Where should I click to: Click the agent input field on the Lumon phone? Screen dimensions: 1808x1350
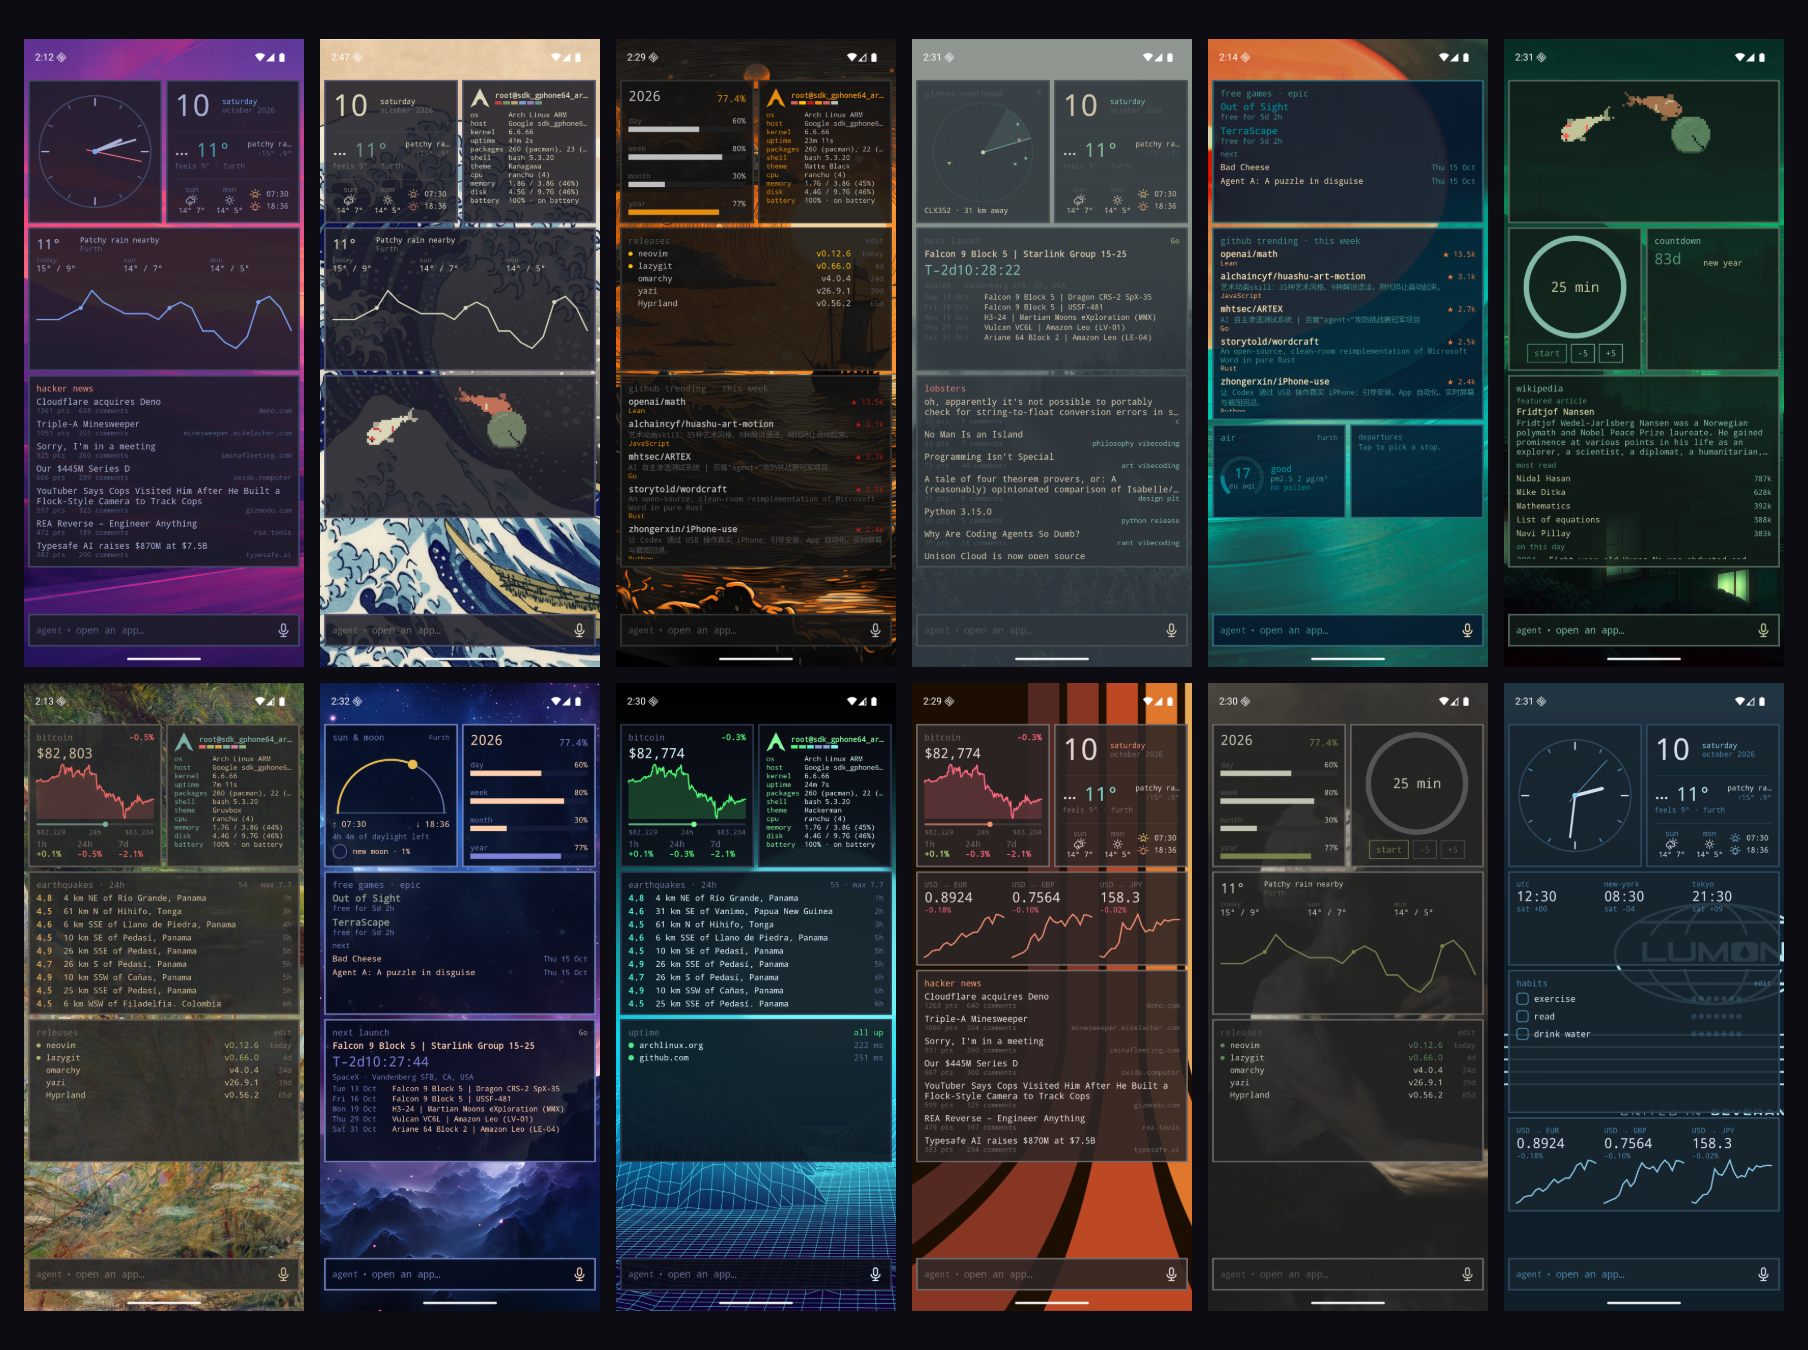tap(1644, 1274)
